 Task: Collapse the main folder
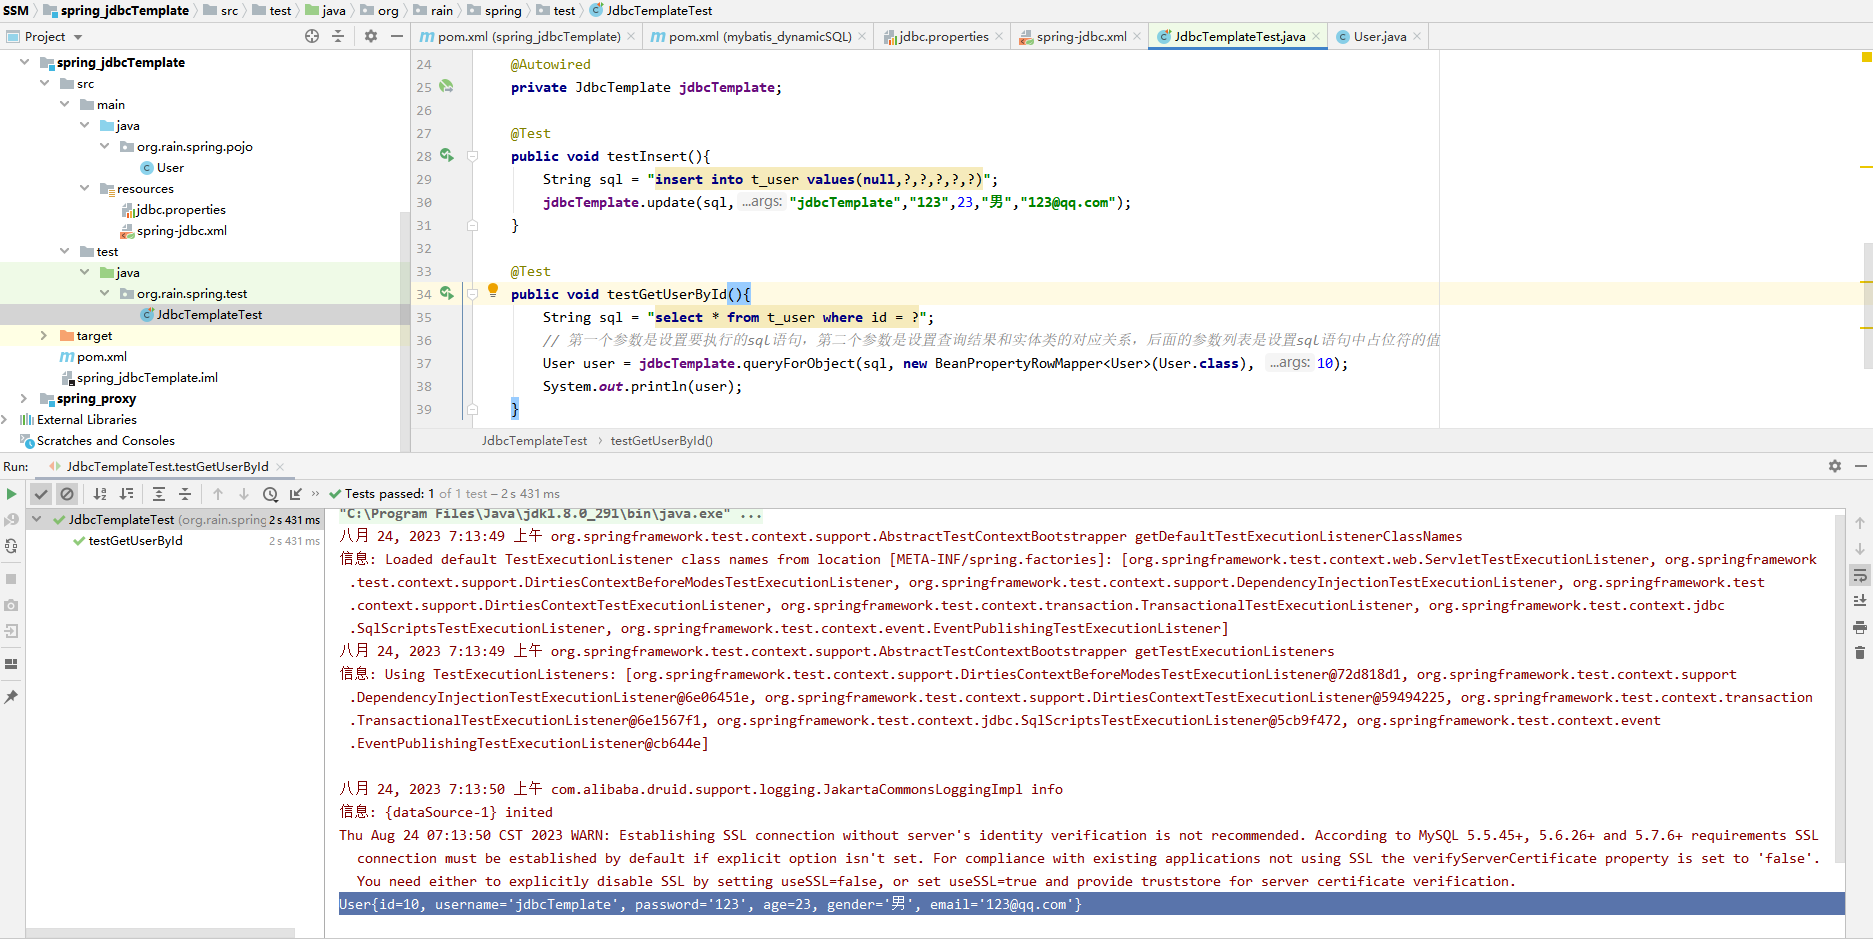tap(65, 104)
